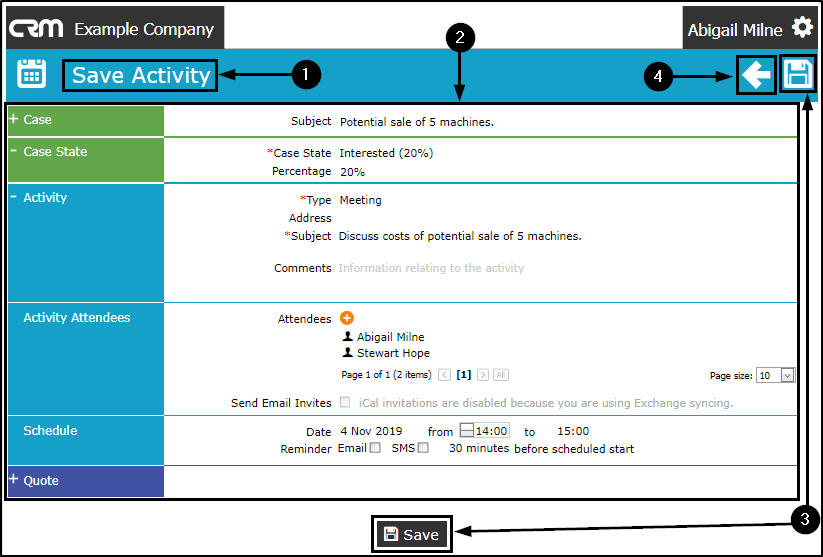Click the Save button at bottom
Viewport: 823px width, 557px height.
(x=411, y=535)
